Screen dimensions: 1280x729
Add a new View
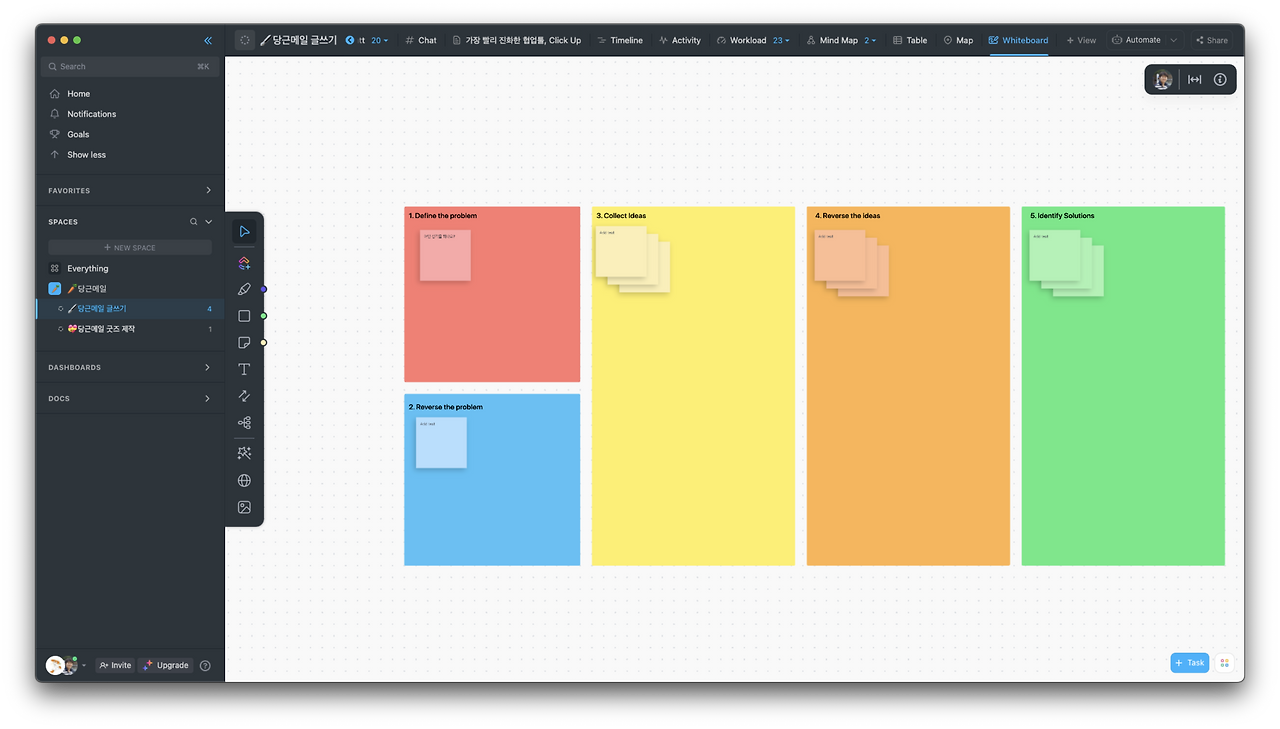1081,41
